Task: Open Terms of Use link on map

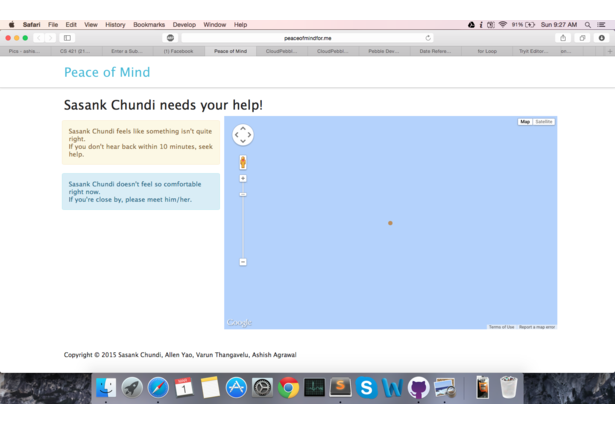Action: coord(501,327)
